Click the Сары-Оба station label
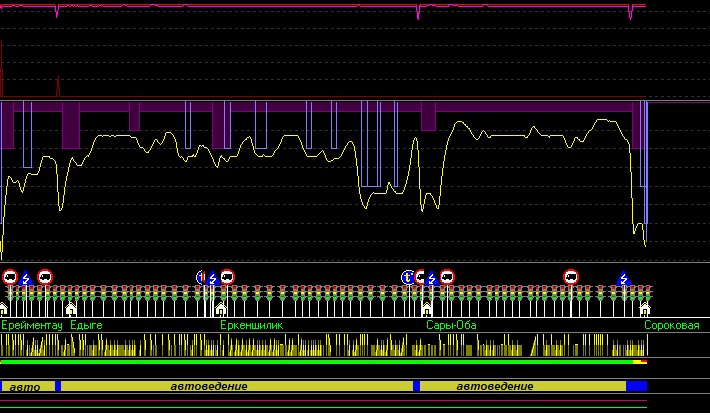The width and height of the screenshot is (710, 420). (451, 326)
